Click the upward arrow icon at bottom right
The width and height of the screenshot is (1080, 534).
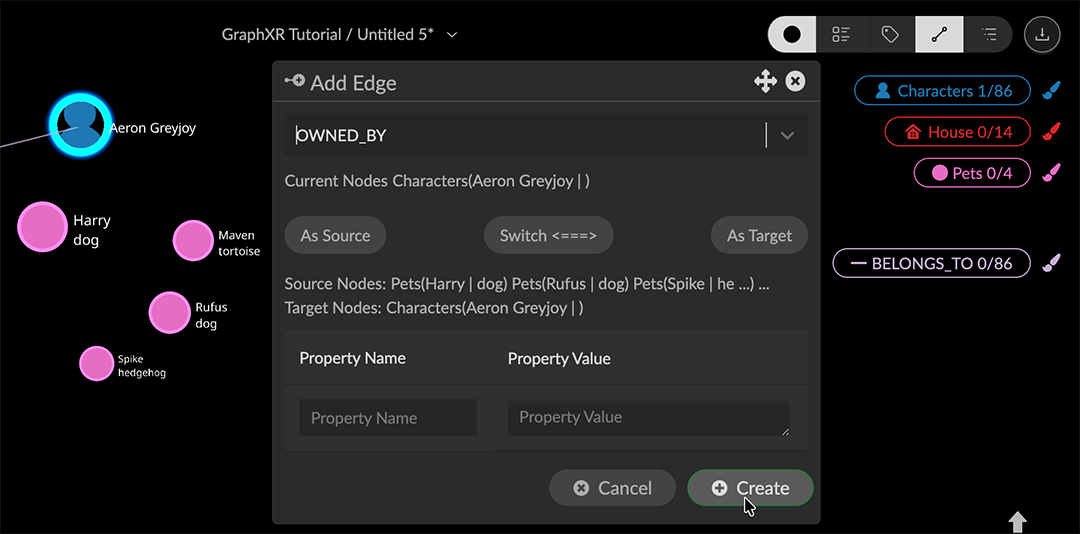pos(1017,521)
